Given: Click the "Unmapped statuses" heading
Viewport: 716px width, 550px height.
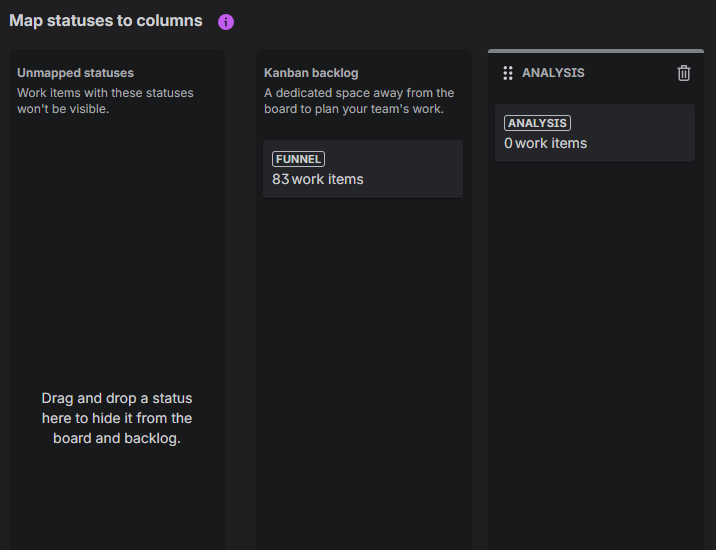Looking at the screenshot, I should 75,73.
